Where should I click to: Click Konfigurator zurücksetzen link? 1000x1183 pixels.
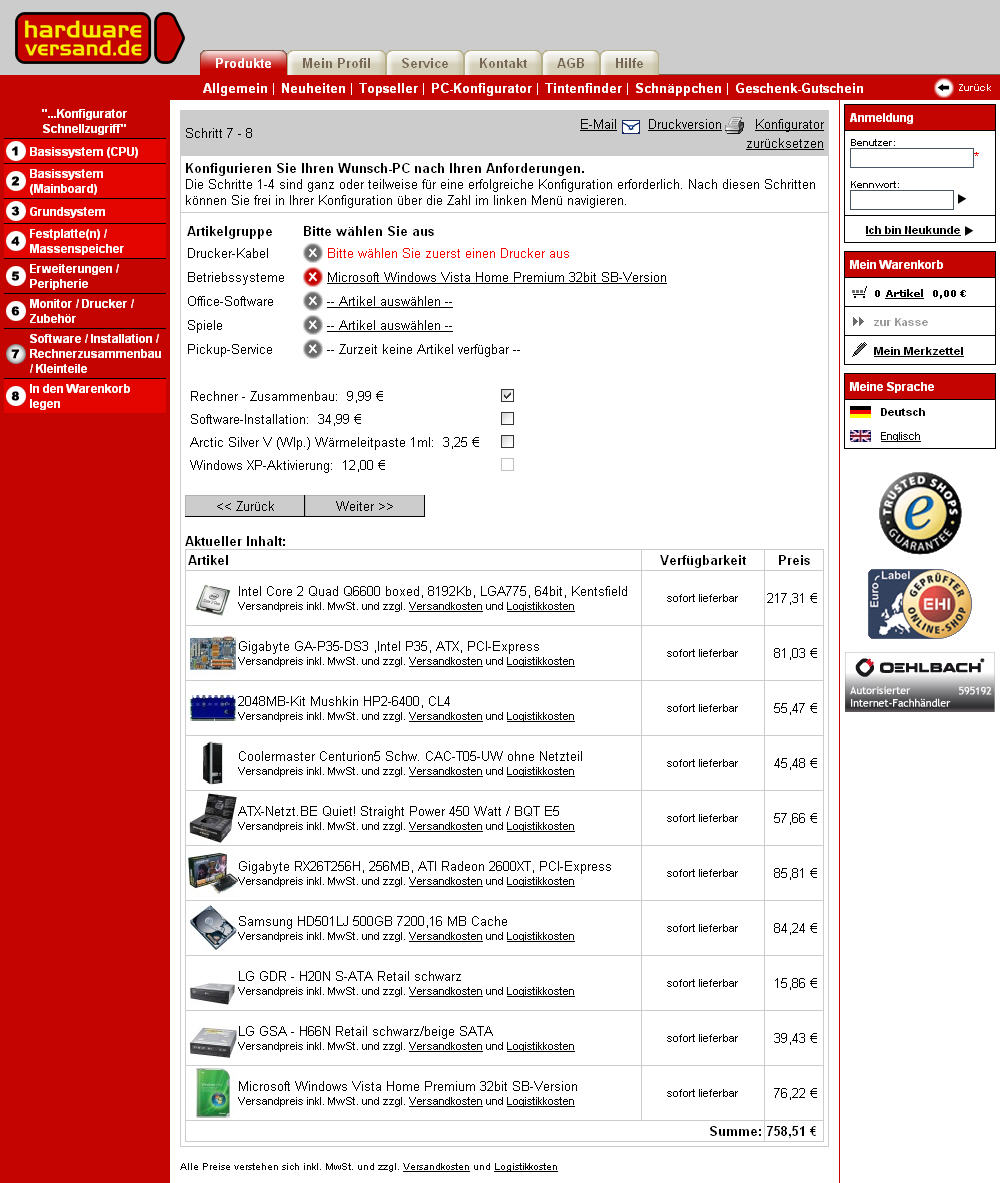786,134
